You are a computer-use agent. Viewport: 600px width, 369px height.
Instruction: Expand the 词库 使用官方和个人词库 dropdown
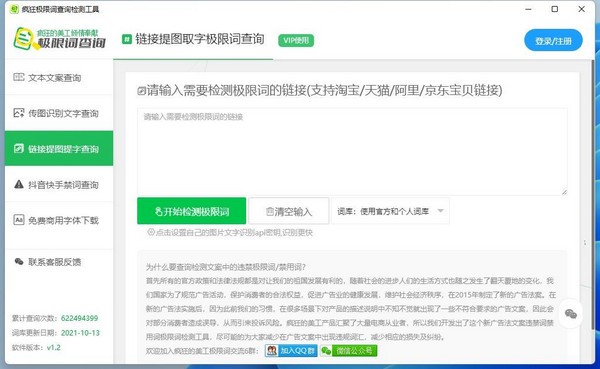(x=390, y=211)
